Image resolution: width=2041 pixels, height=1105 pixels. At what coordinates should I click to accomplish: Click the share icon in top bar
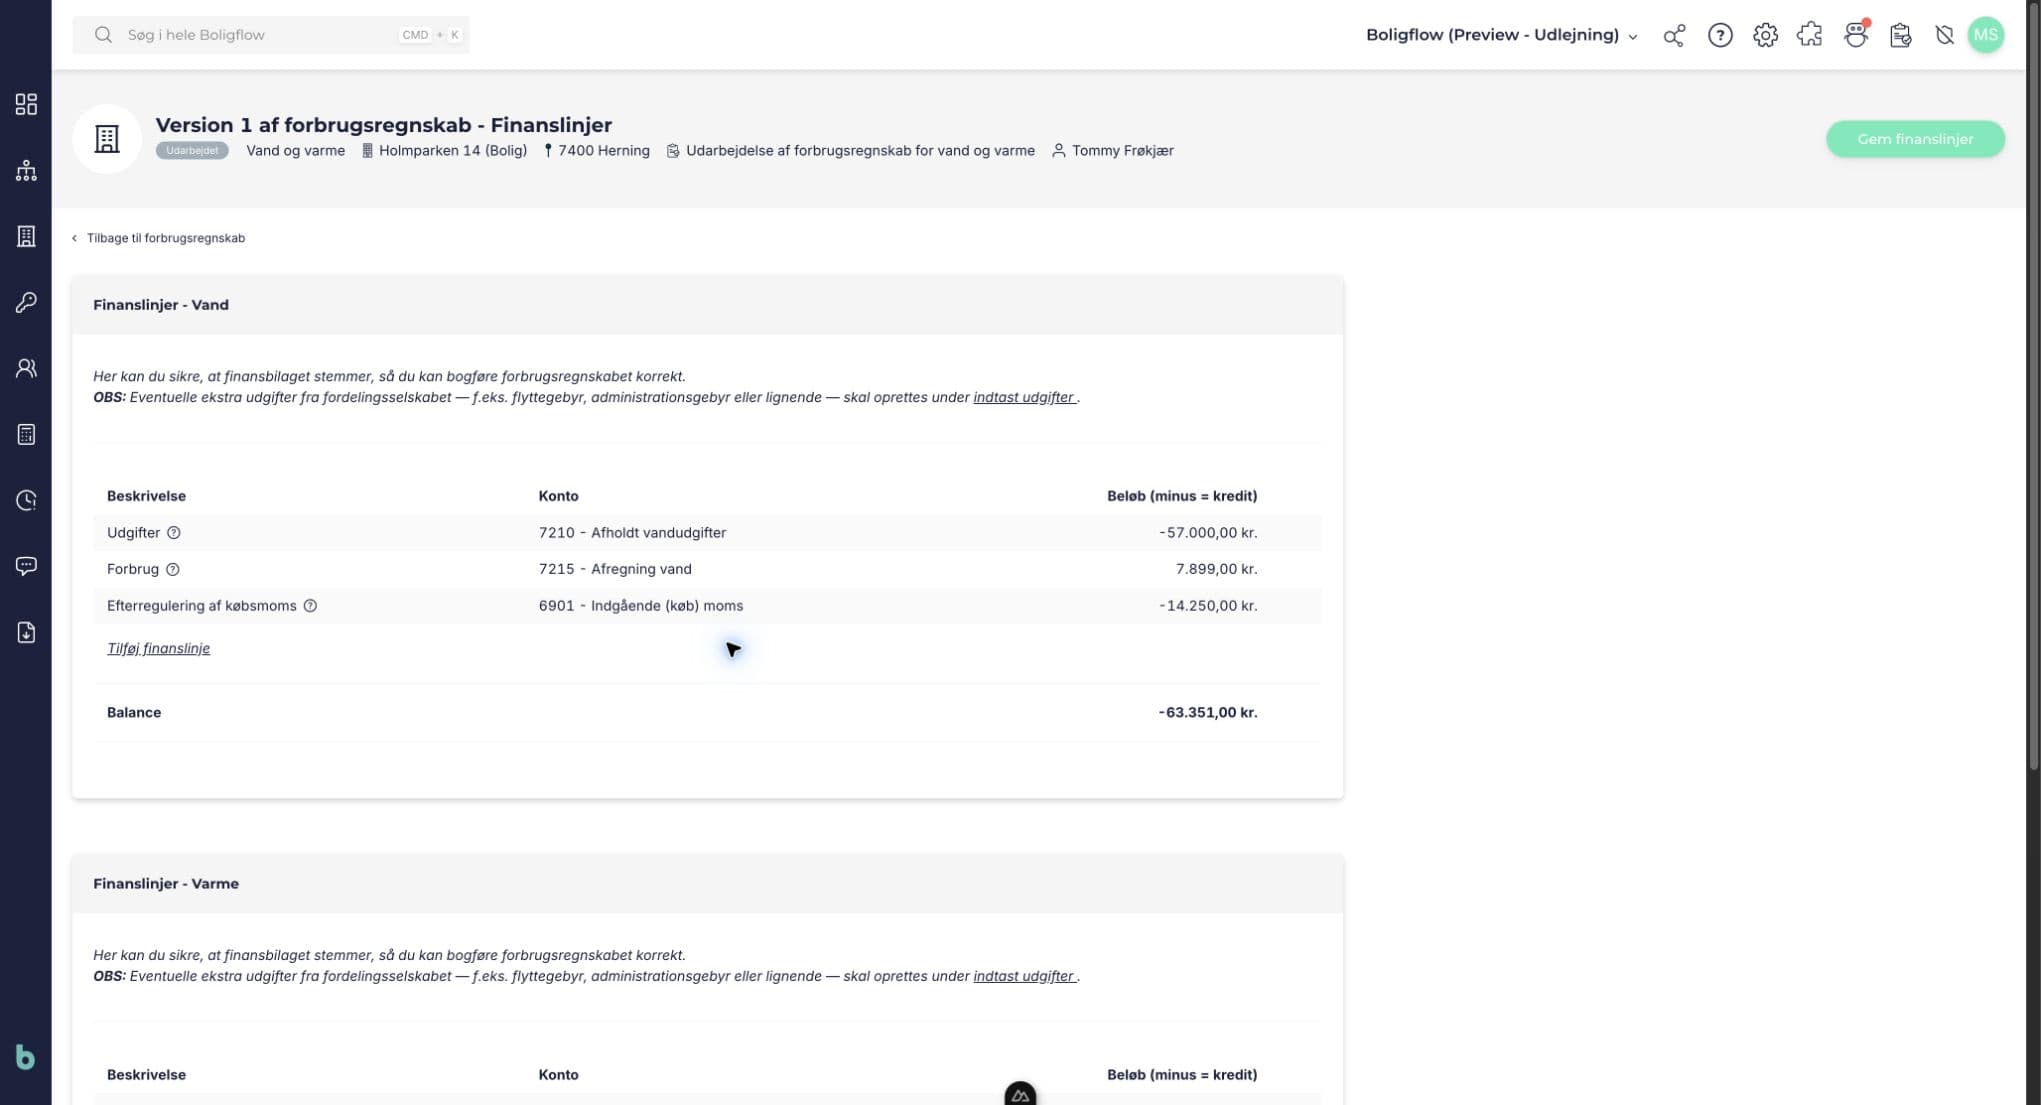1674,35
